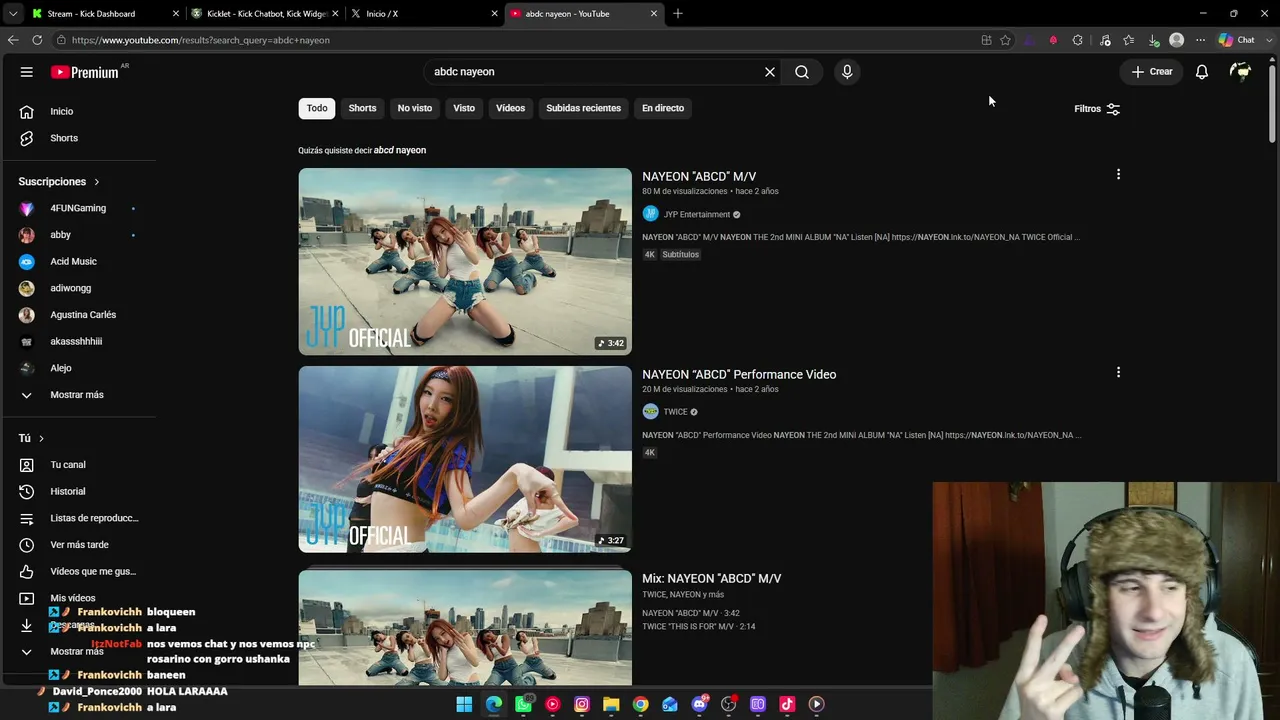
Task: Switch to the Stream - Kick Dashboard tab
Action: (x=105, y=14)
